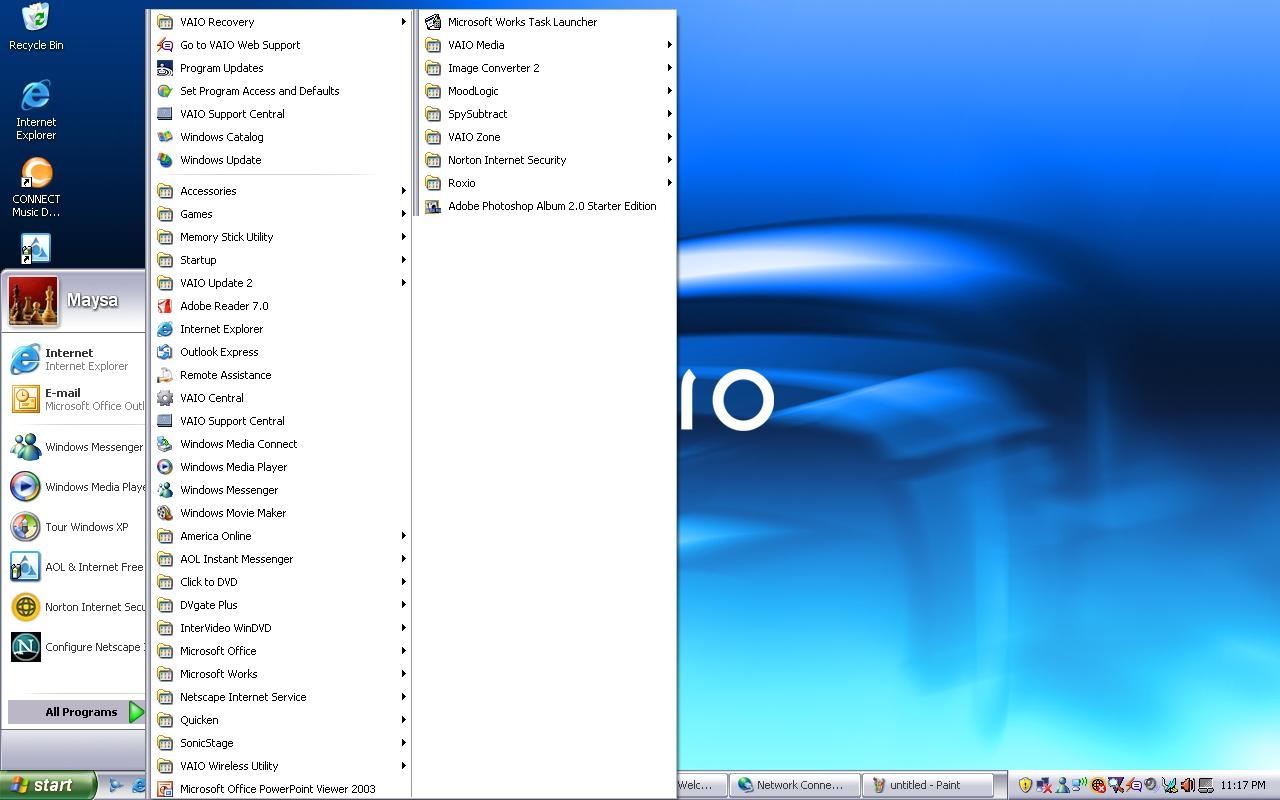
Task: Open Image Converter 2 submenu
Action: coord(547,68)
